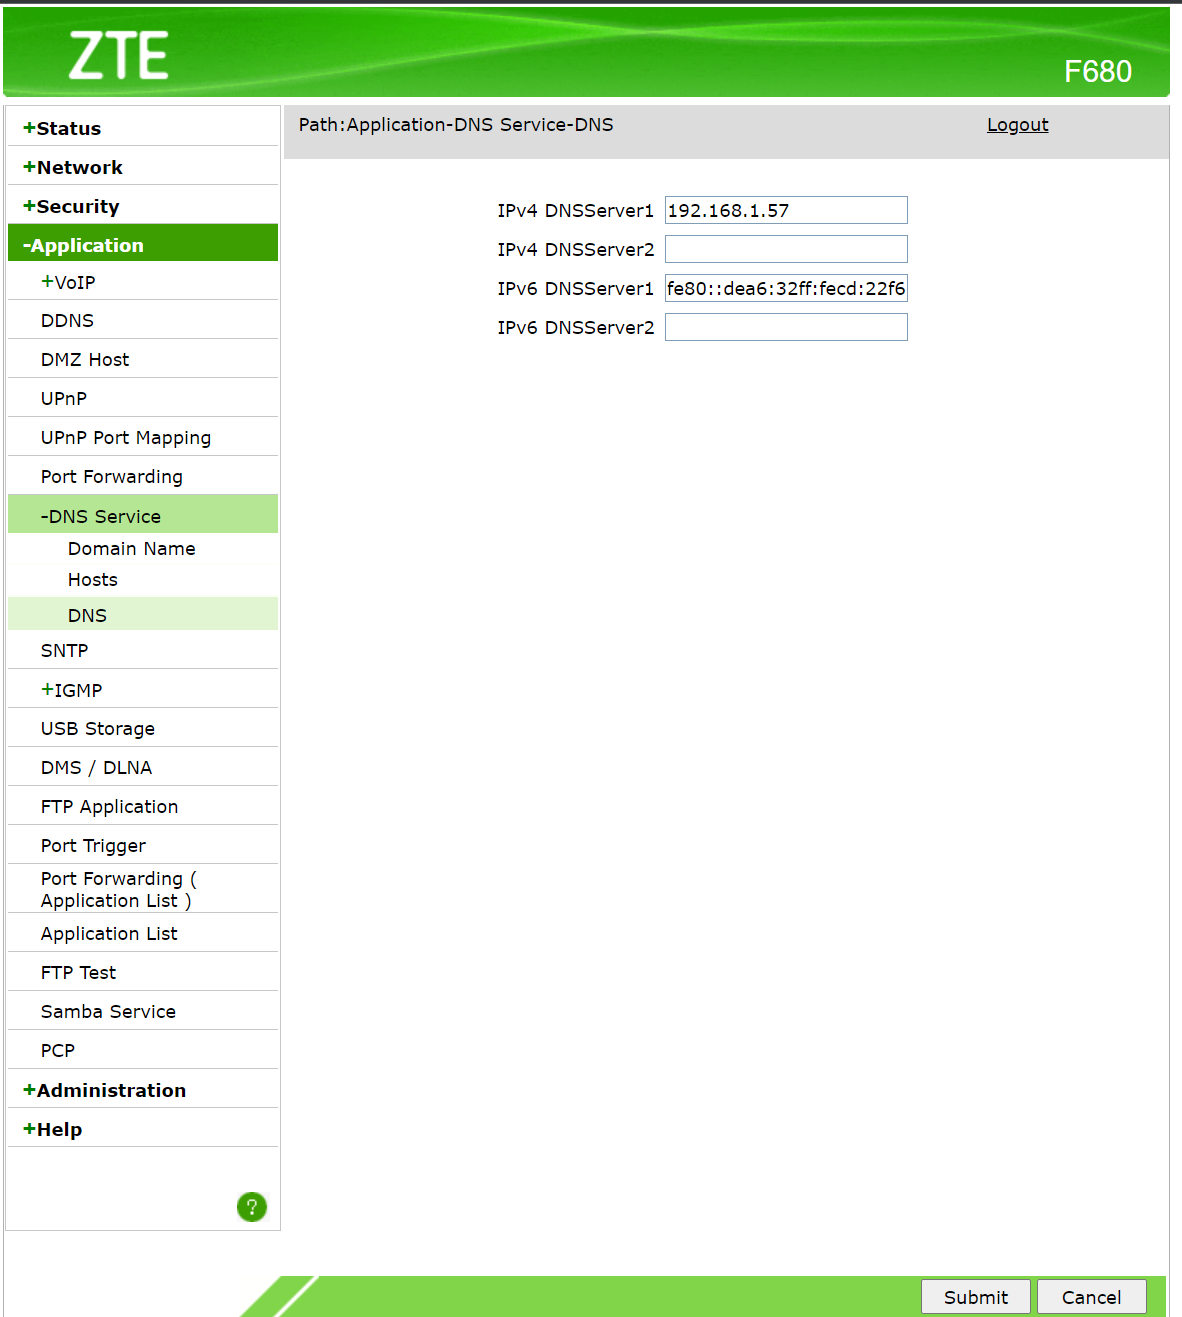The height and width of the screenshot is (1317, 1182).
Task: Expand the Security menu section
Action: tap(71, 206)
